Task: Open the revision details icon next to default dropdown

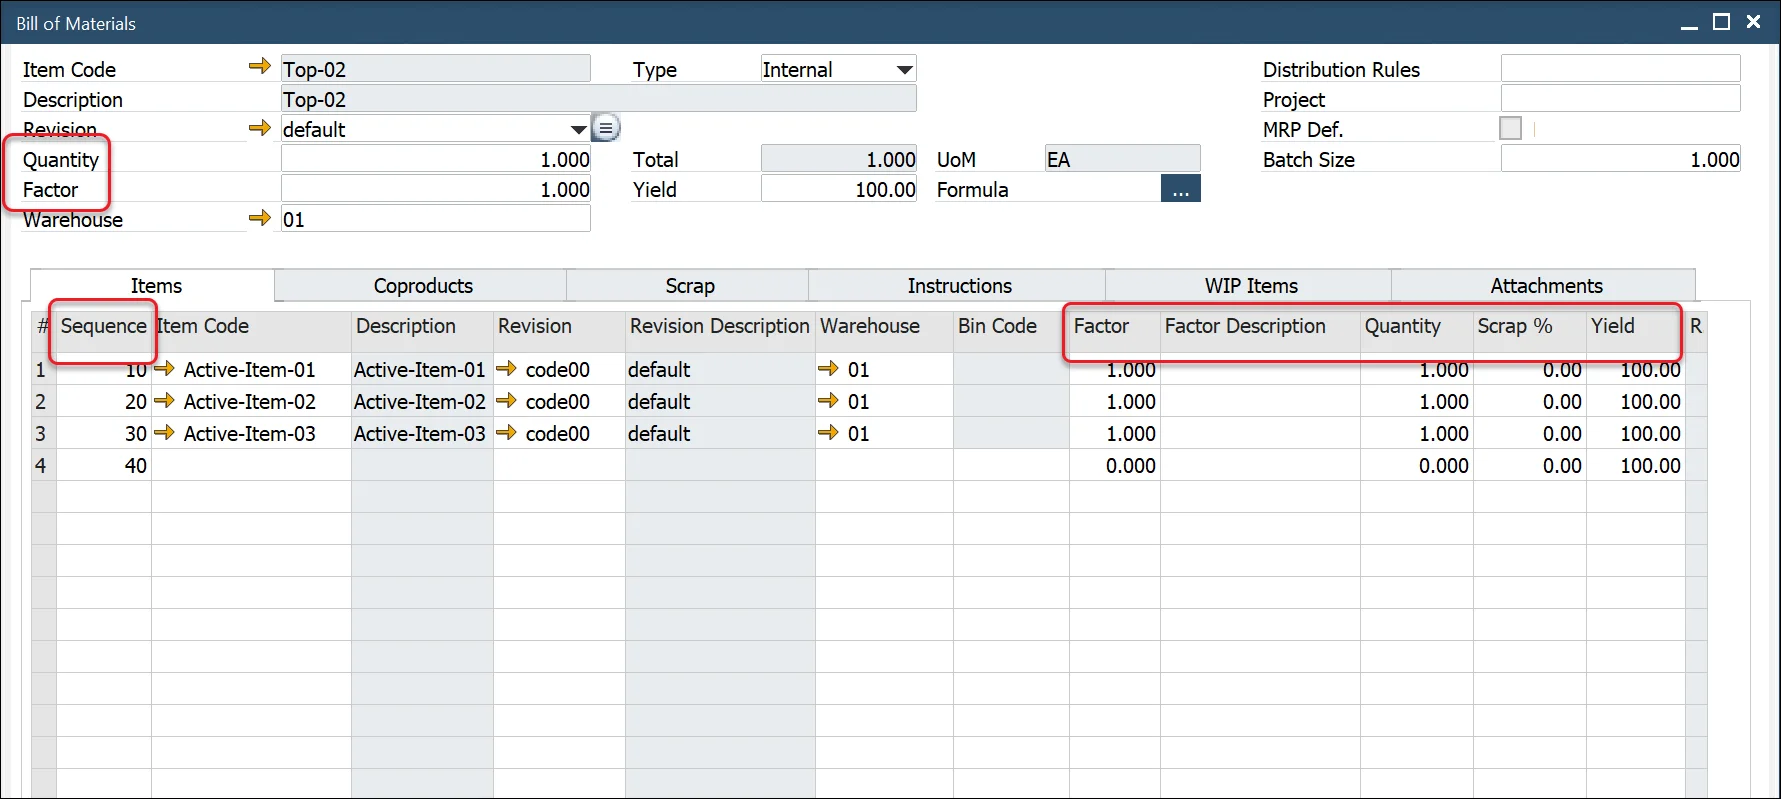Action: (606, 128)
